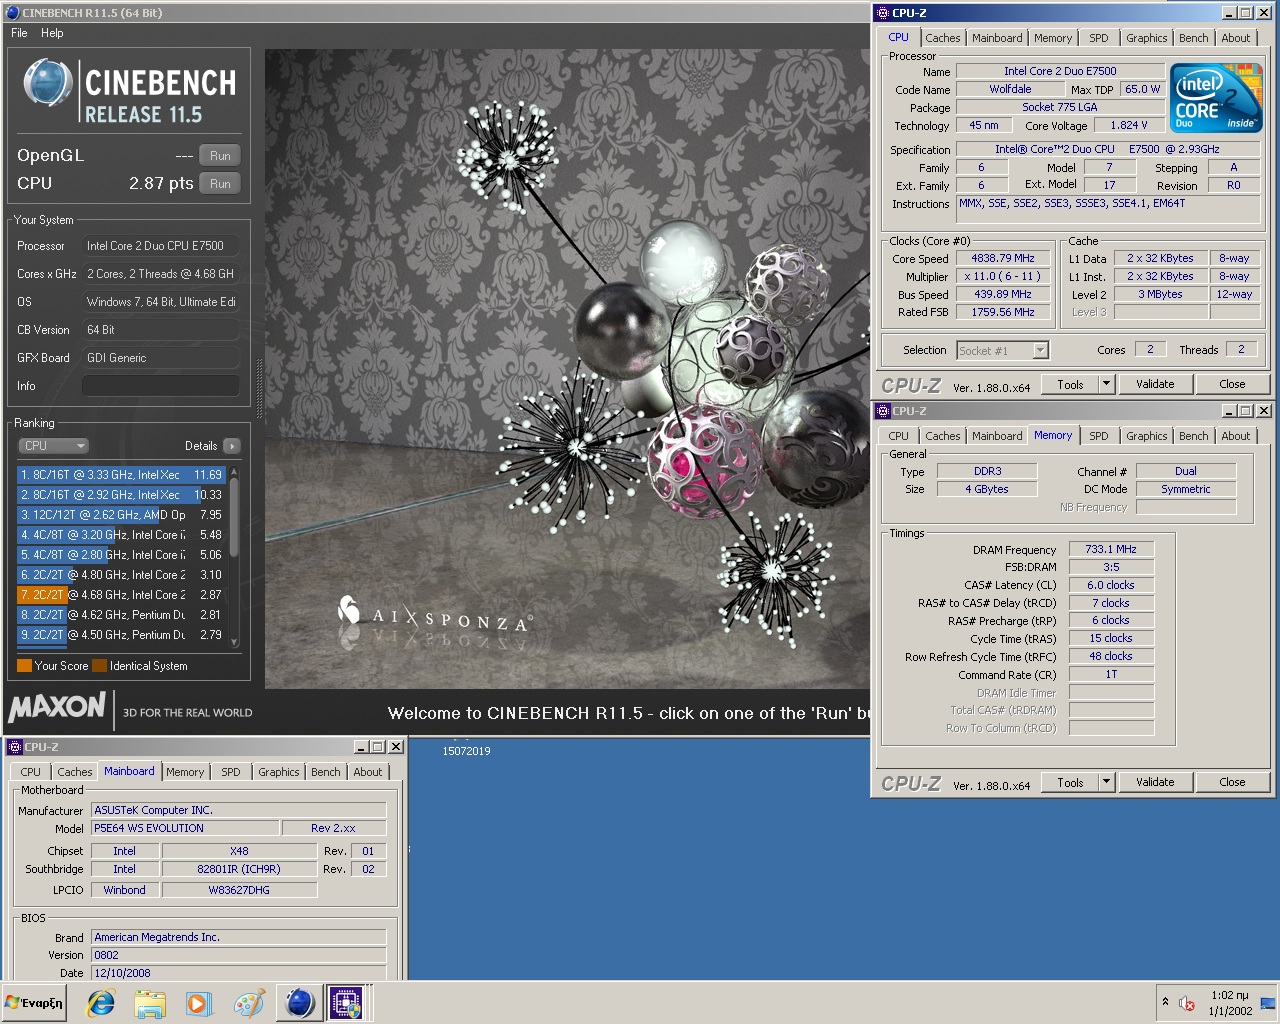1280x1024 pixels.
Task: Click the Cinebench render preview image
Action: pos(567,368)
